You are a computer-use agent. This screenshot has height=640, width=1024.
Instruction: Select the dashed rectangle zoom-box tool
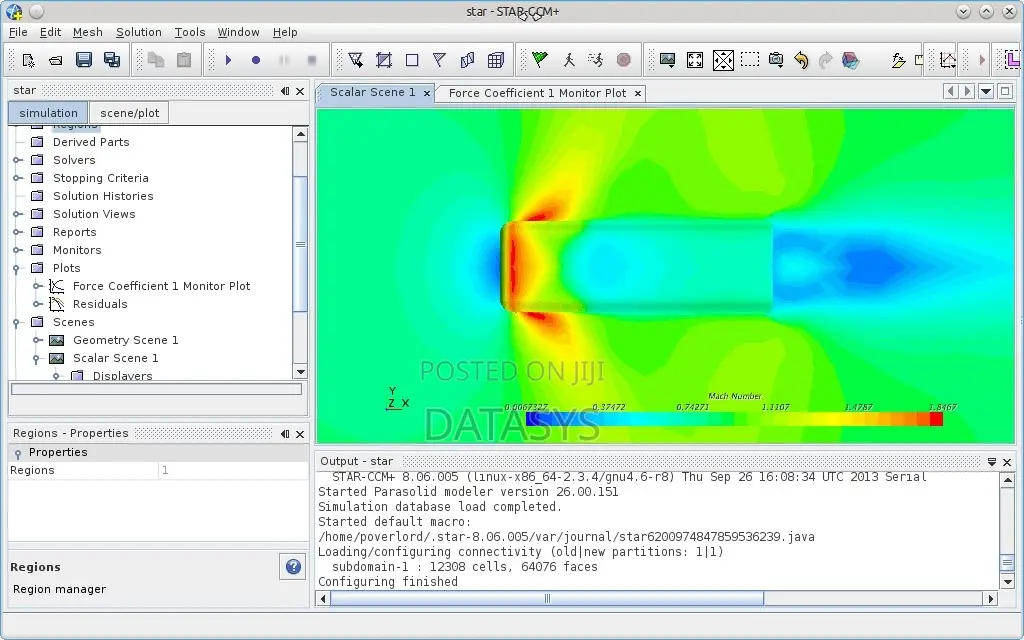[750, 60]
